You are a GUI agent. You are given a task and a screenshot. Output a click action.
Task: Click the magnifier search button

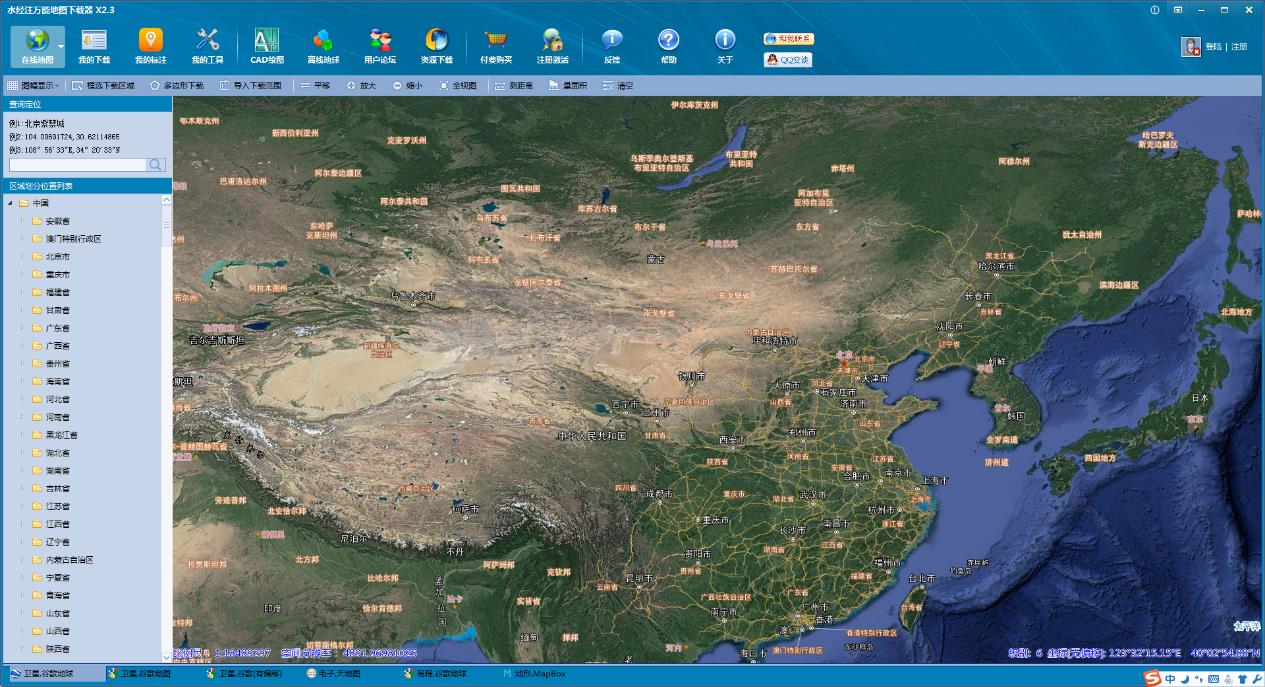(156, 165)
